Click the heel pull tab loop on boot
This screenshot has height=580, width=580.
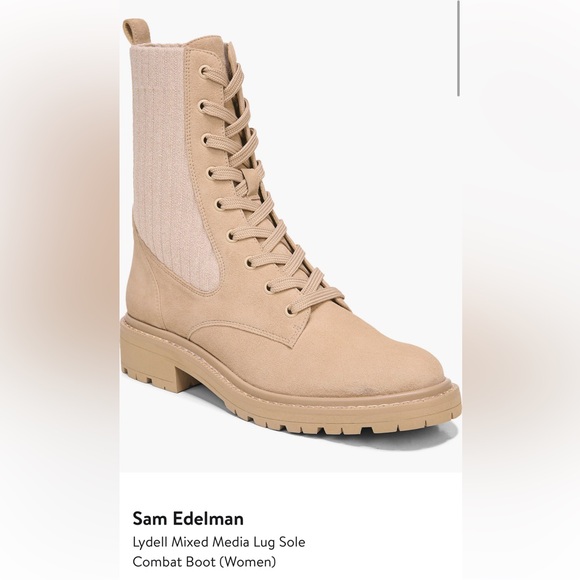coord(135,30)
